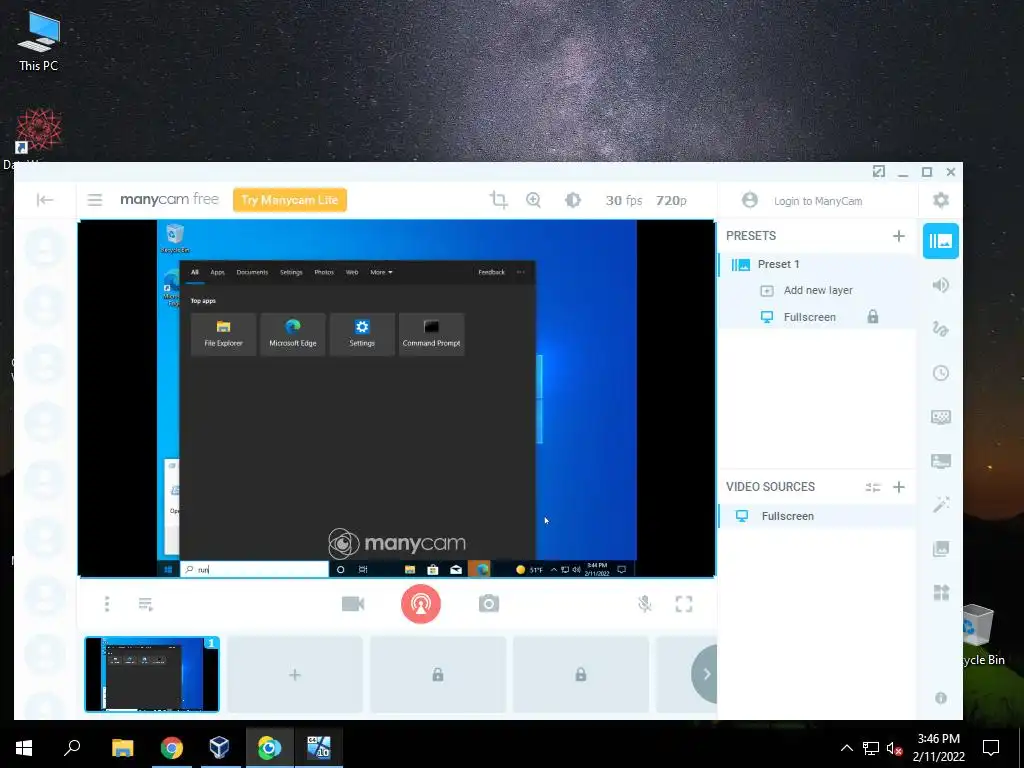The height and width of the screenshot is (768, 1024).
Task: Open the playlist icon below preview
Action: [146, 604]
